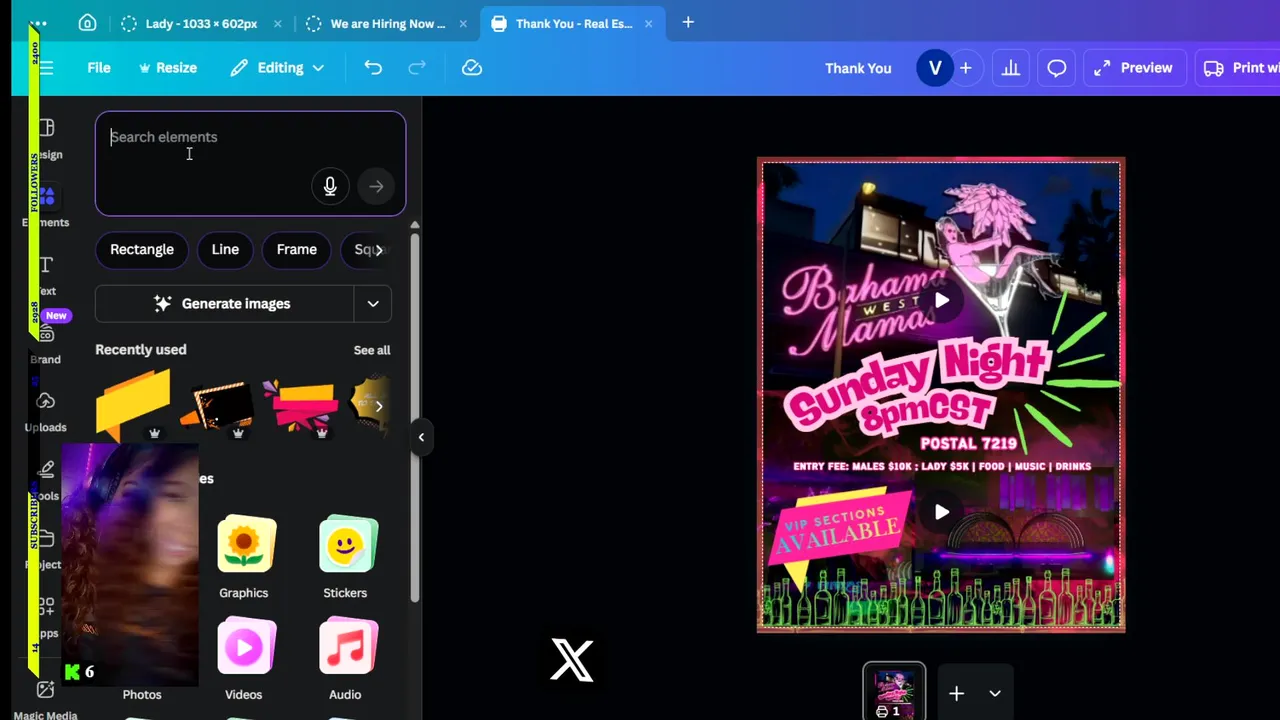Click Generate images button

pos(224,304)
